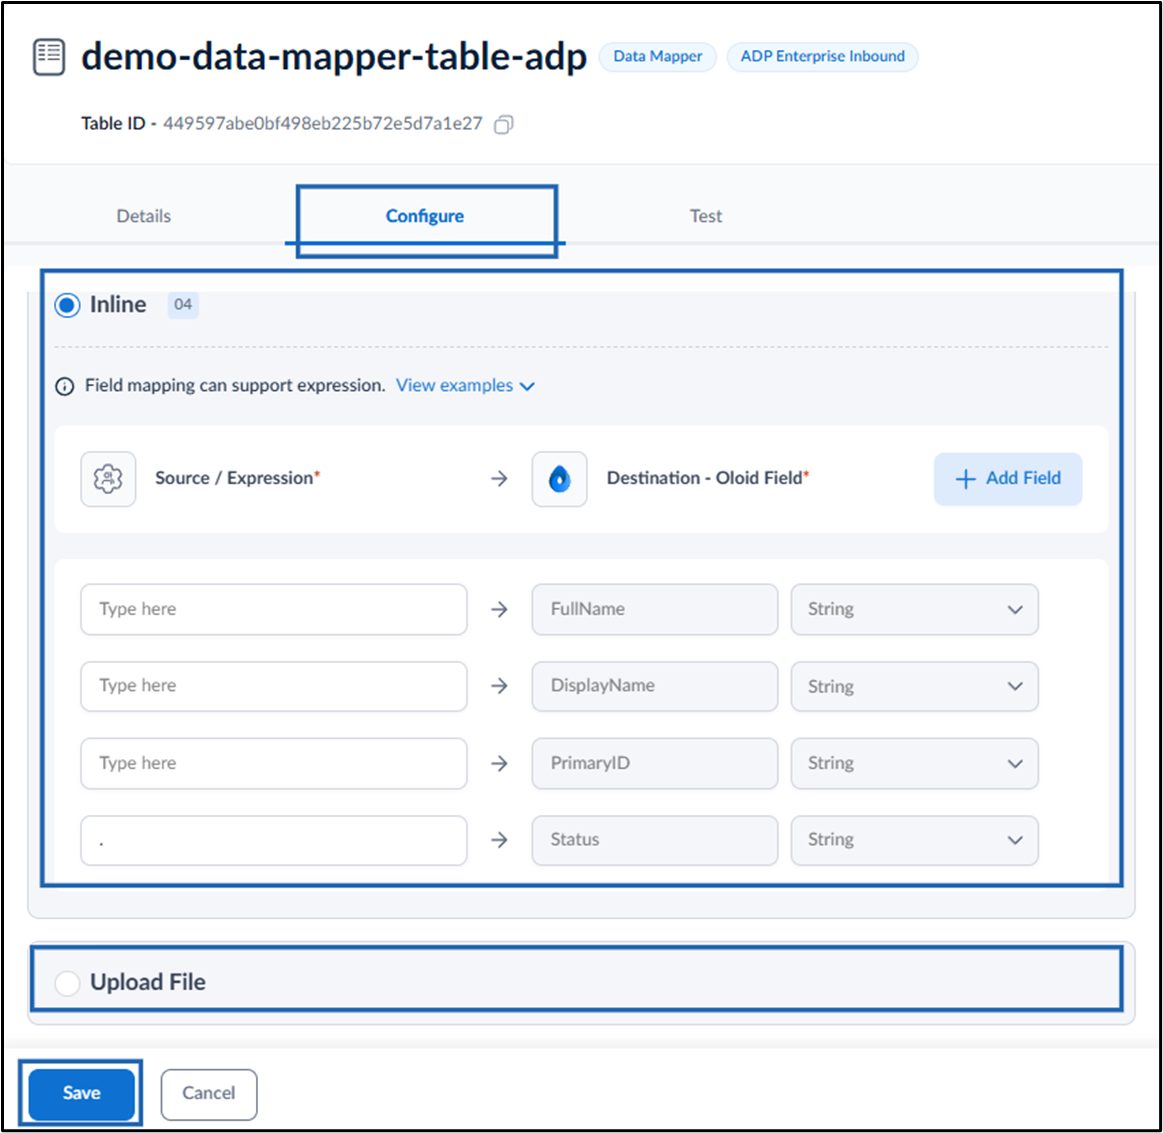Click the PrimaryID destination field
1163x1133 pixels.
(655, 763)
